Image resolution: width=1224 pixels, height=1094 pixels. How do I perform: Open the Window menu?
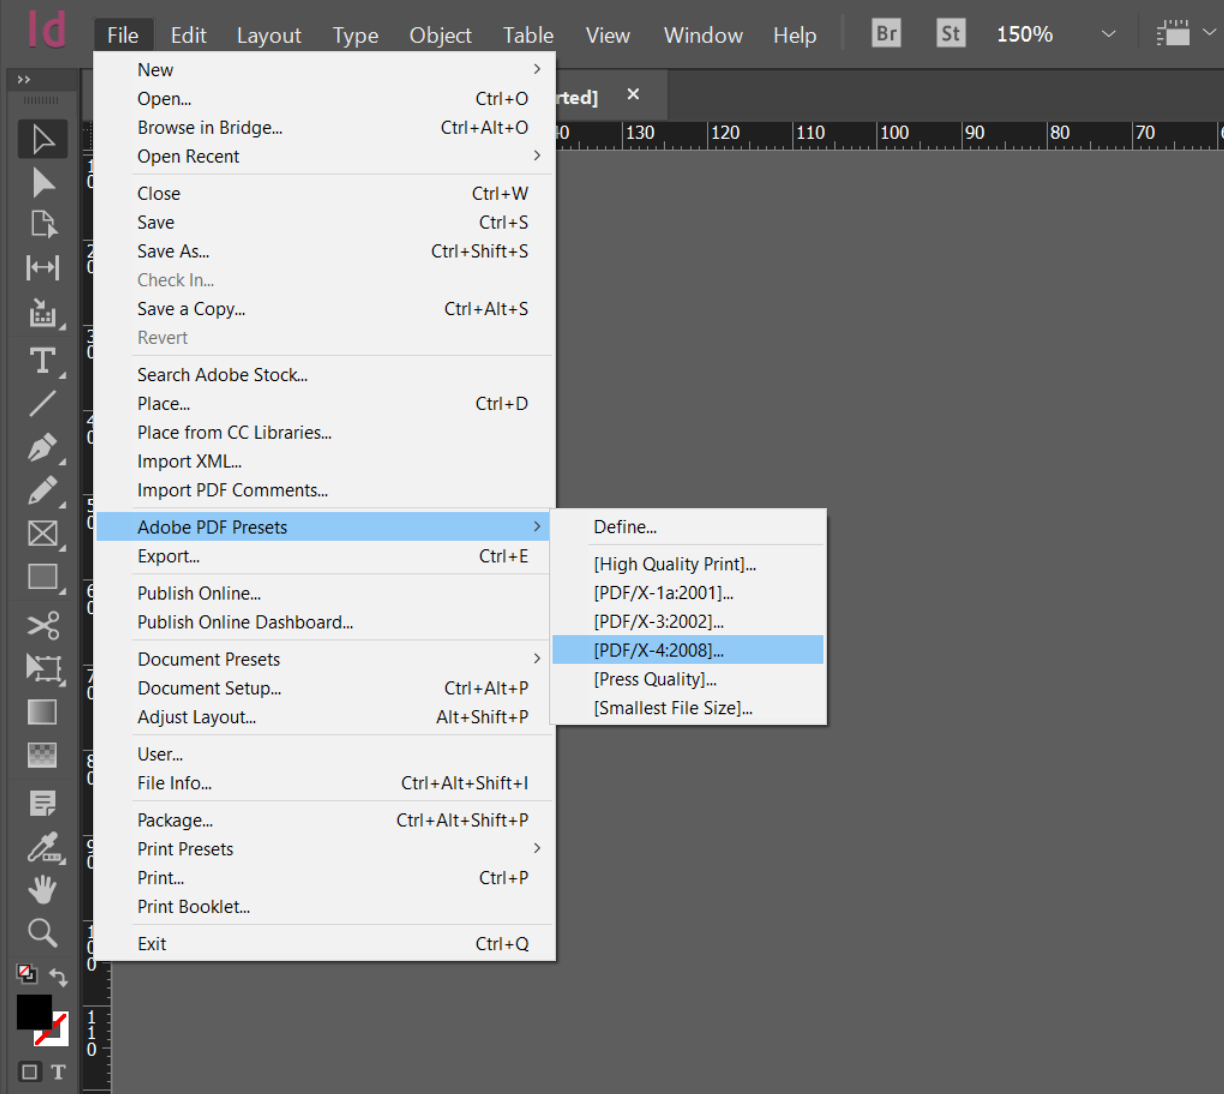pyautogui.click(x=703, y=35)
